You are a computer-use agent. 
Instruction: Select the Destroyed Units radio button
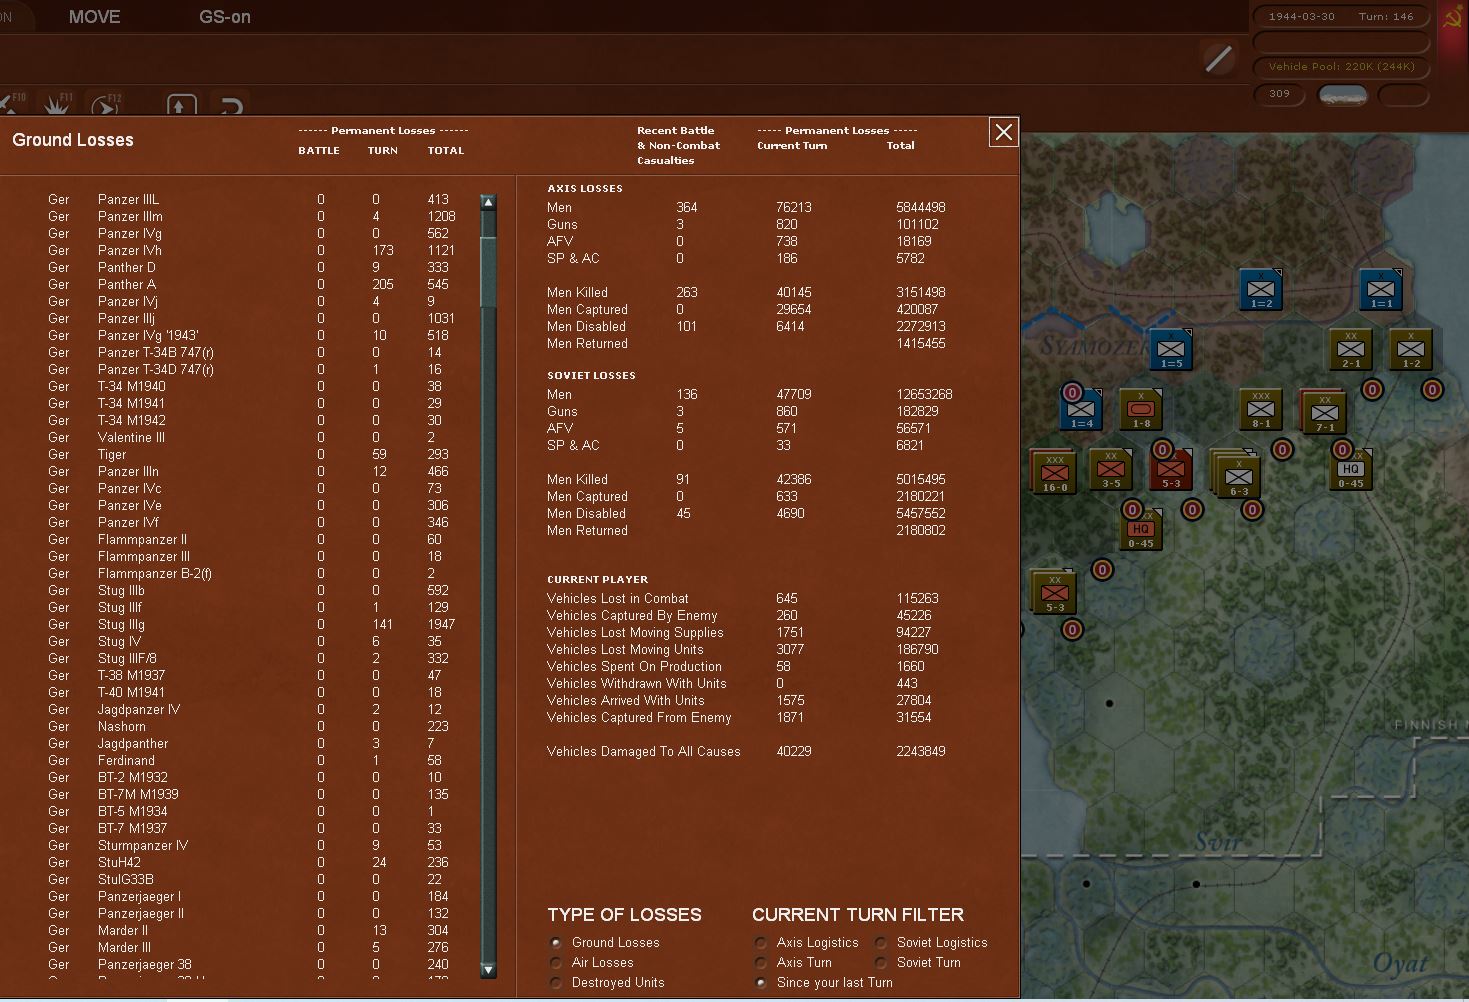point(556,983)
